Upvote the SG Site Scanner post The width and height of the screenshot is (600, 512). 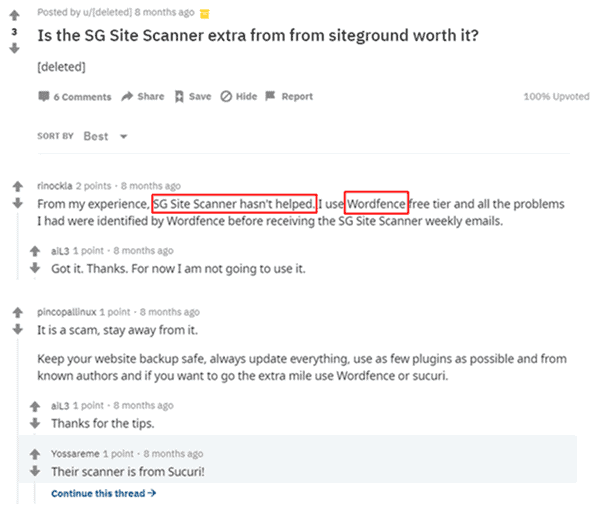(x=15, y=16)
